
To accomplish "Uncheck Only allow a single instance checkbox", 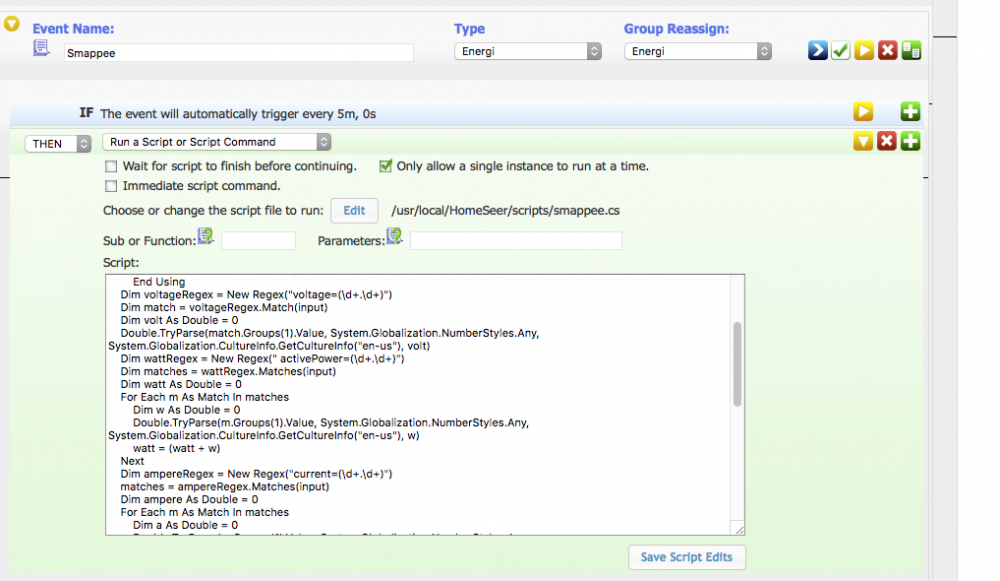I will click(x=385, y=166).
